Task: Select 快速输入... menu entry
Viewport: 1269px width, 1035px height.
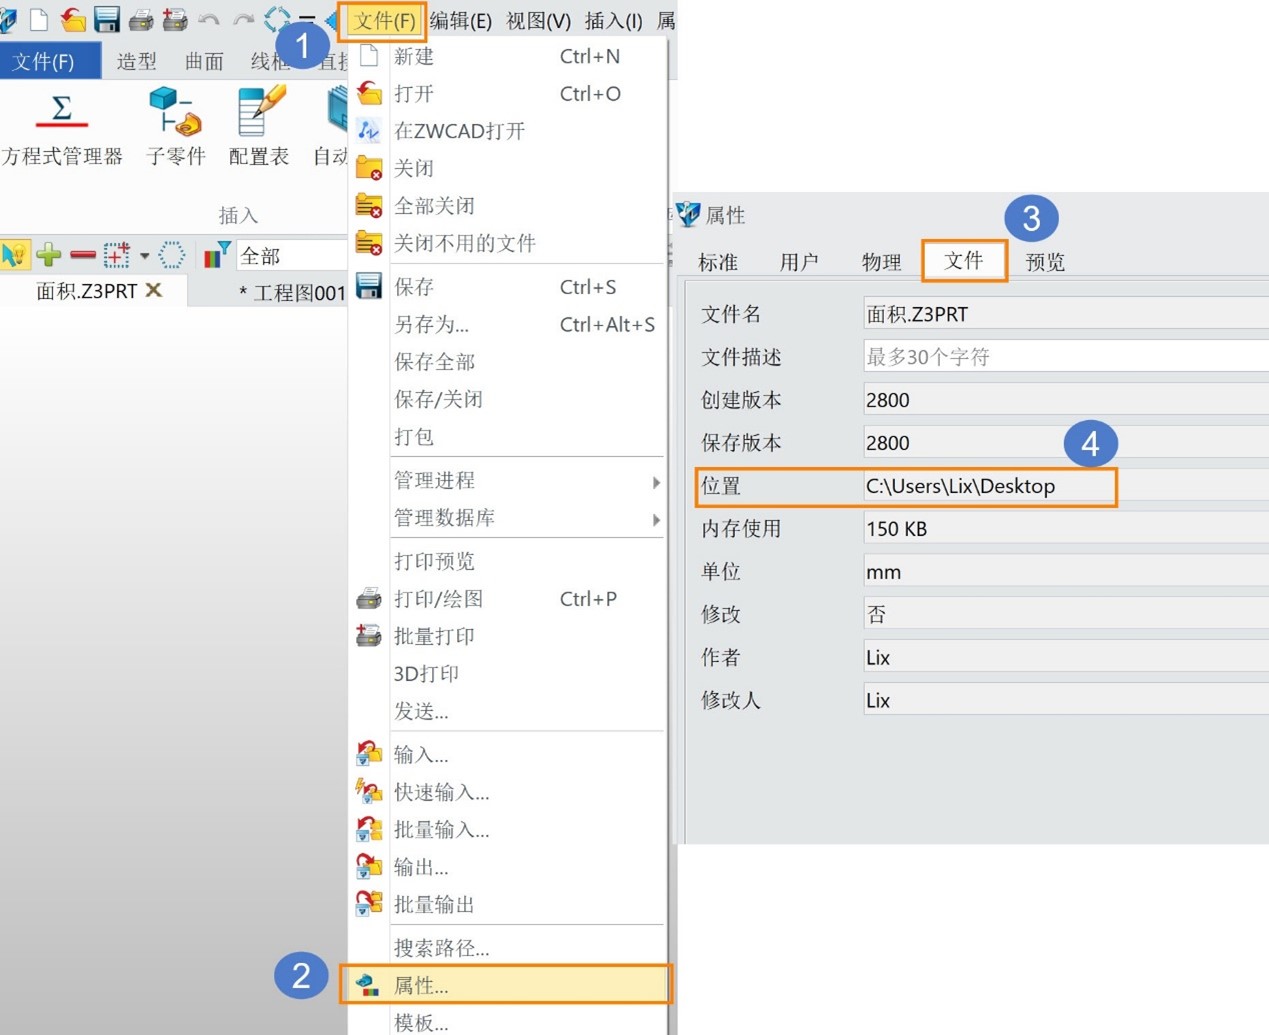Action: [x=508, y=793]
